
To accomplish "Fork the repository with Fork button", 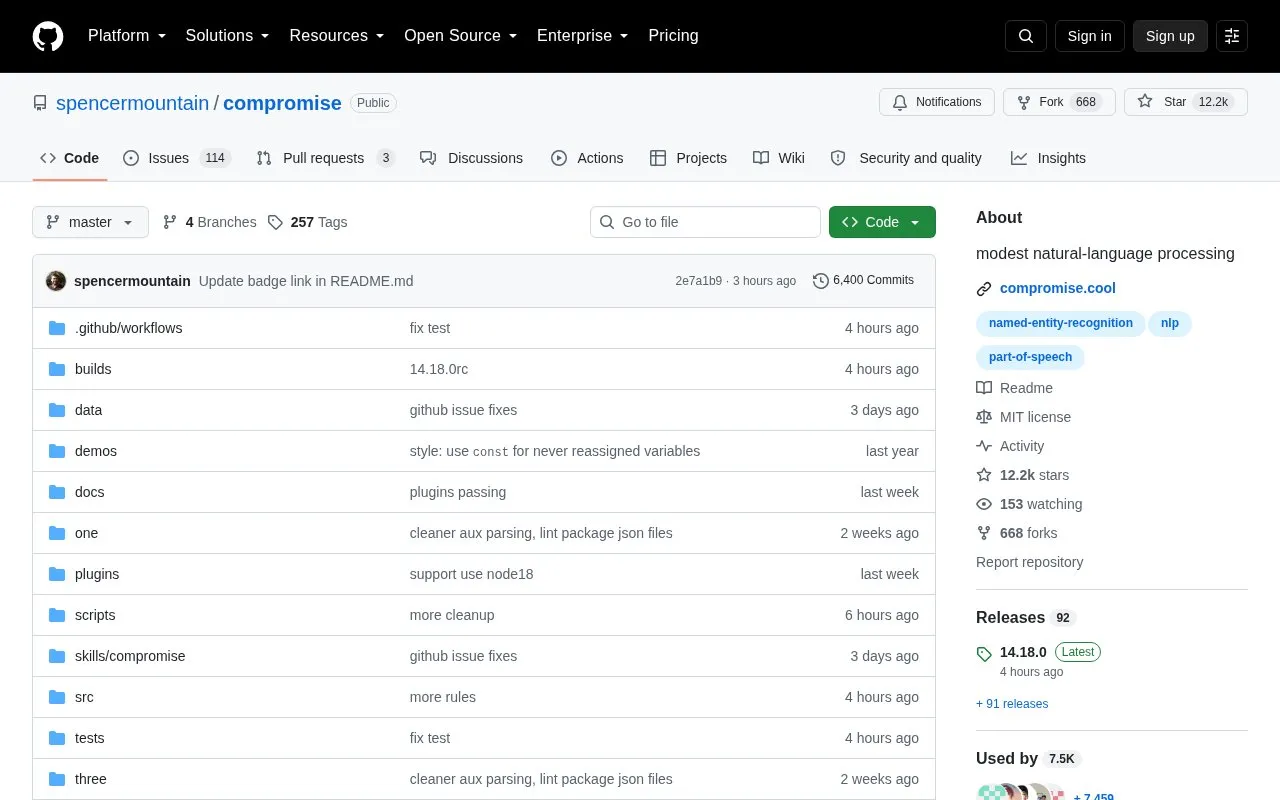I will [1059, 102].
